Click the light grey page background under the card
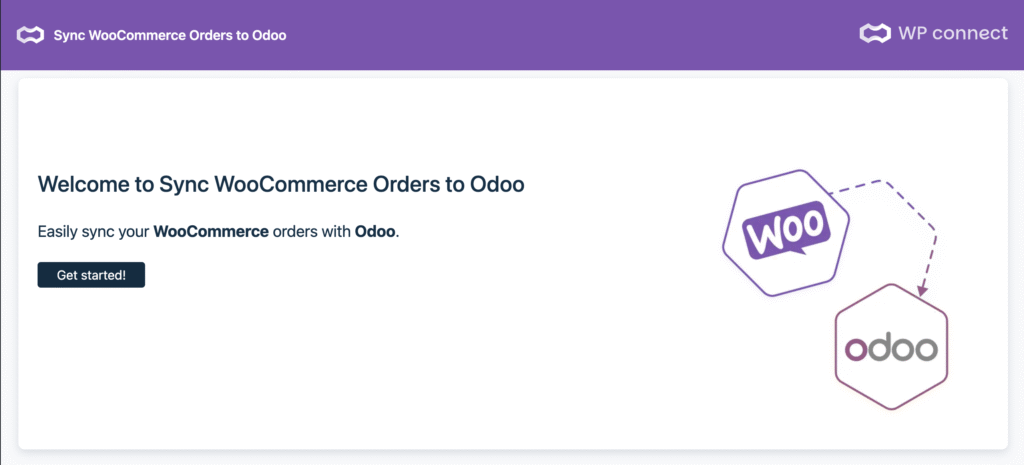The height and width of the screenshot is (465, 1024). (500, 458)
